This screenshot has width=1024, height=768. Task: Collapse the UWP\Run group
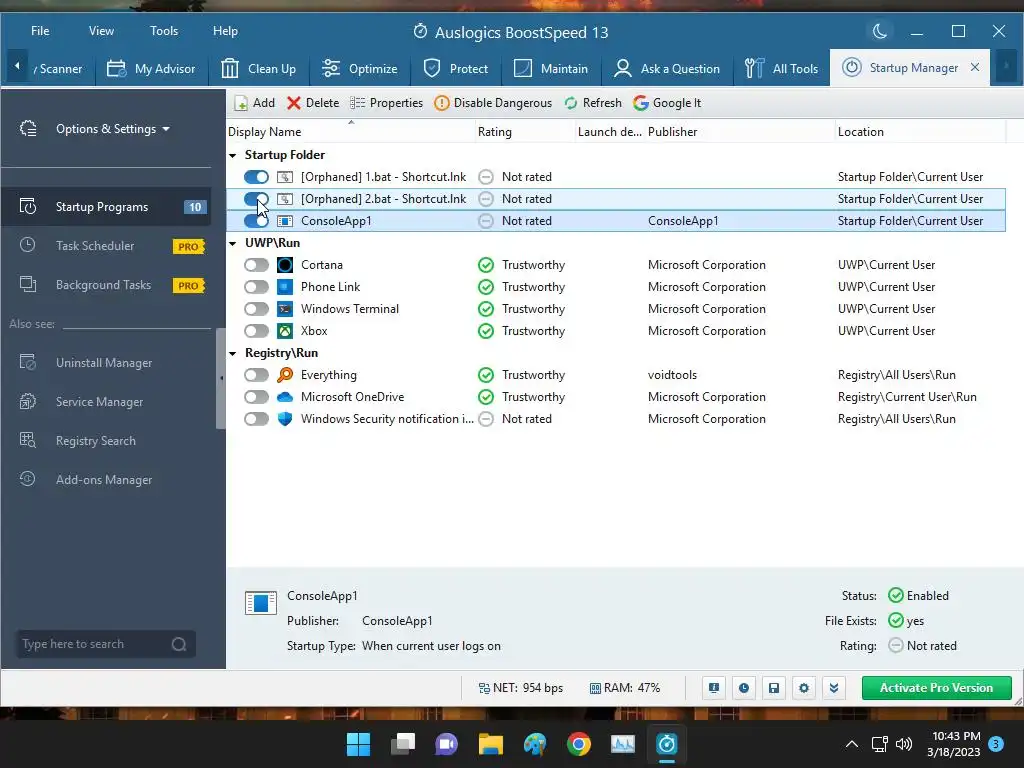233,243
